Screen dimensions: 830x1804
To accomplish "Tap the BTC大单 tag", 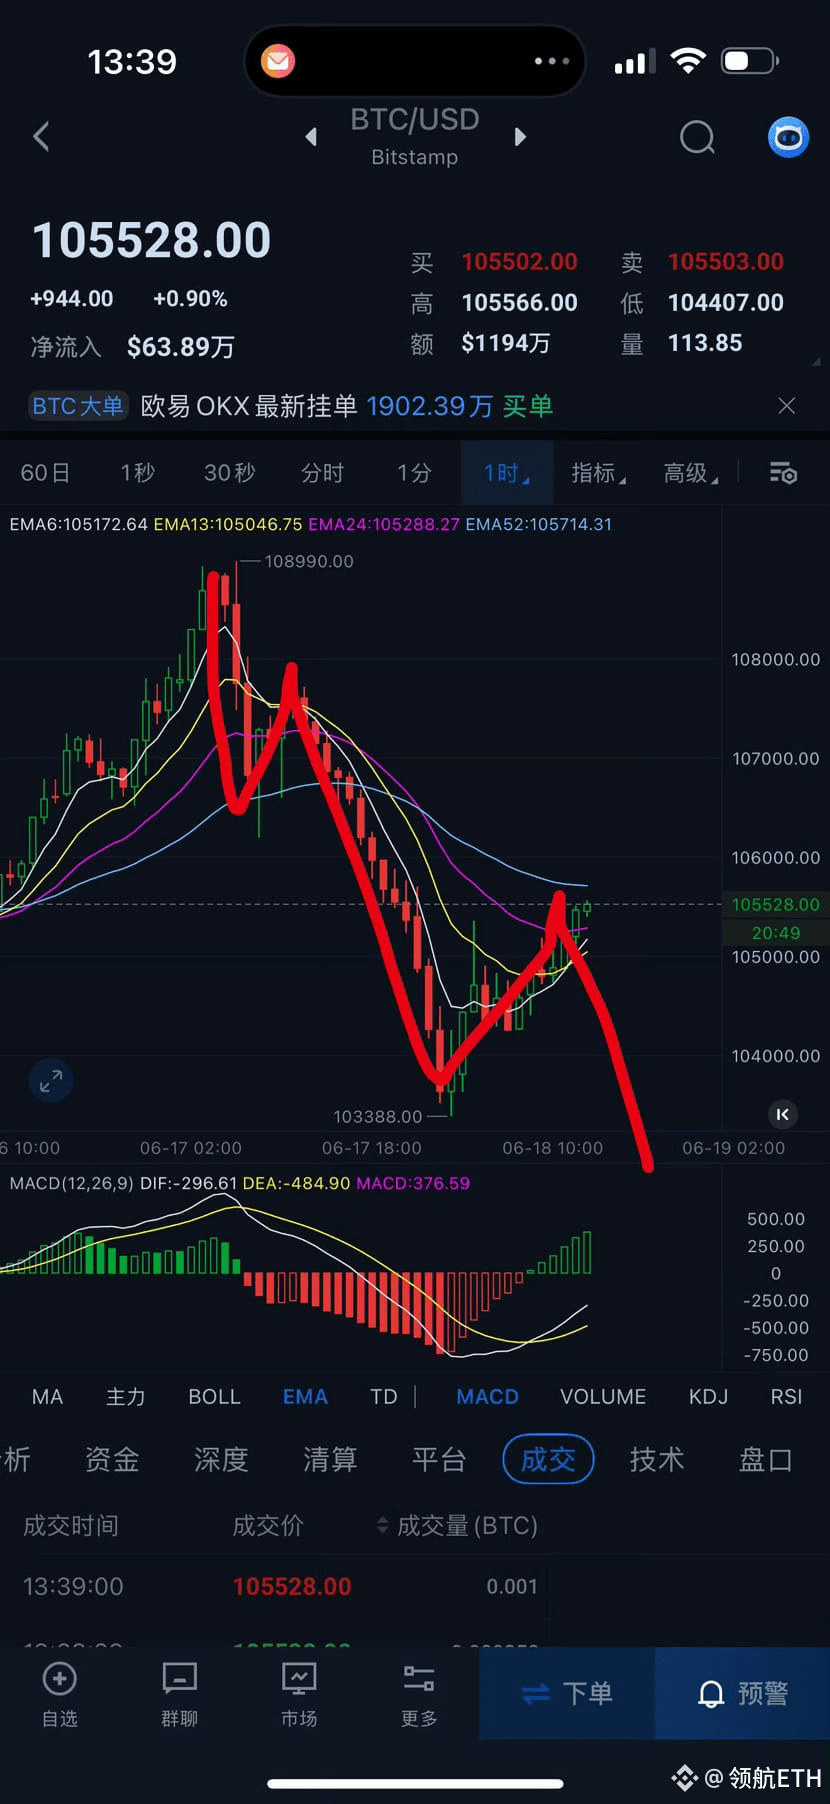I will click(x=78, y=406).
